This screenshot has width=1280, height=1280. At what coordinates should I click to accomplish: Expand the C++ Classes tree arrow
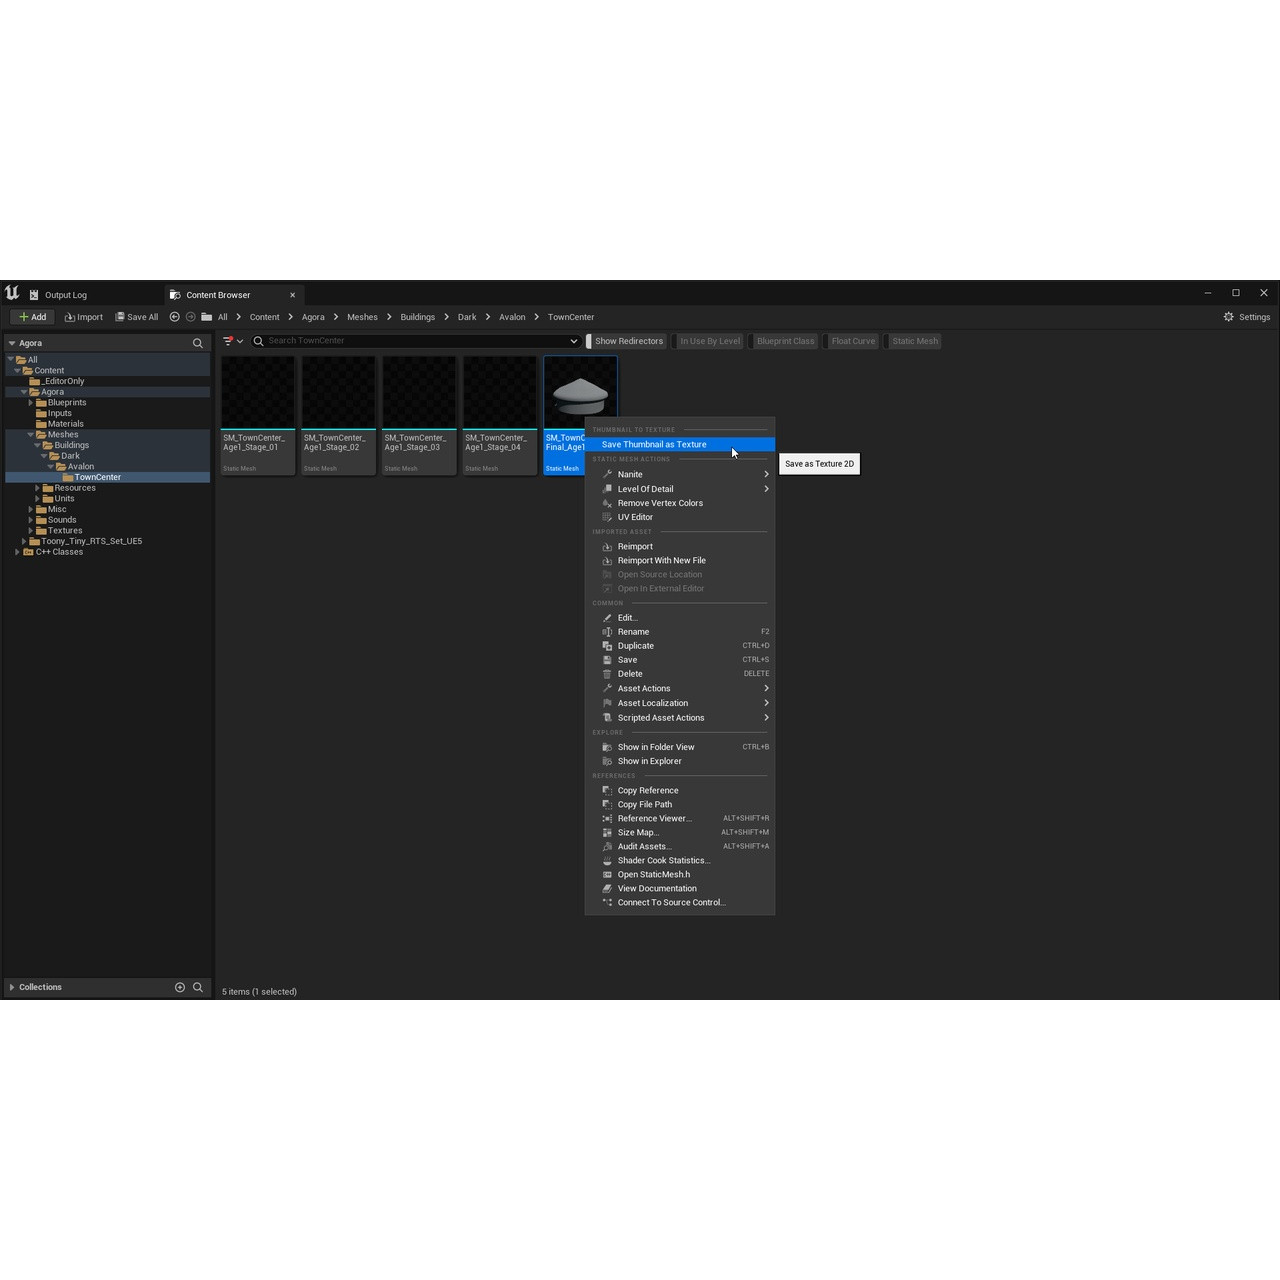pos(18,552)
